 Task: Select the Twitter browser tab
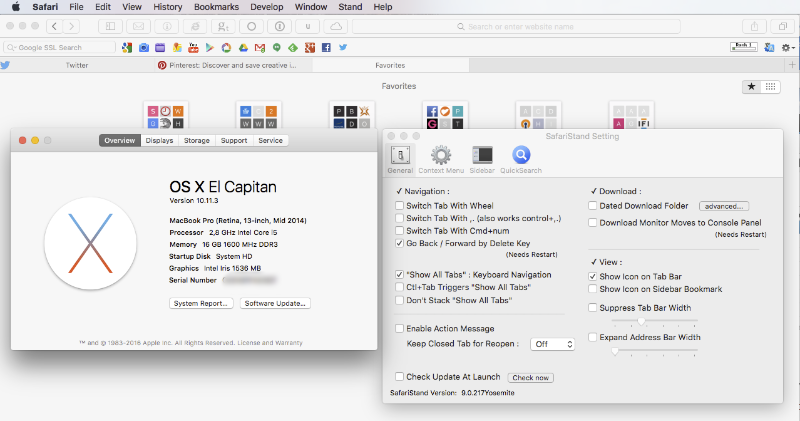(78, 65)
